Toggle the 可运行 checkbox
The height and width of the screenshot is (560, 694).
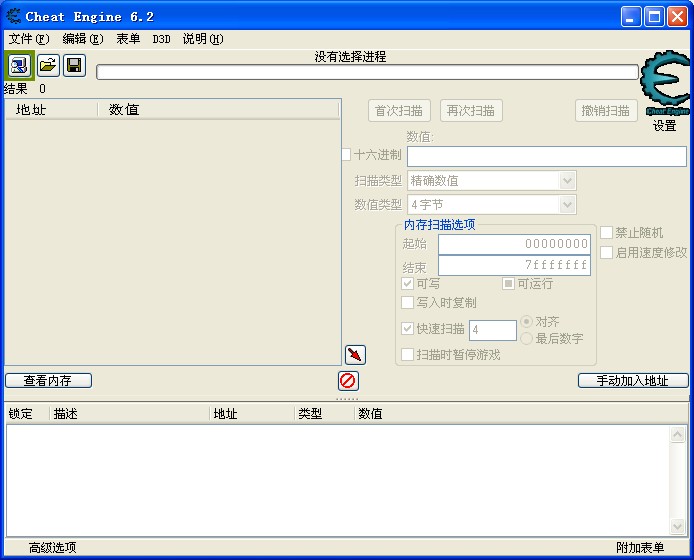(508, 283)
